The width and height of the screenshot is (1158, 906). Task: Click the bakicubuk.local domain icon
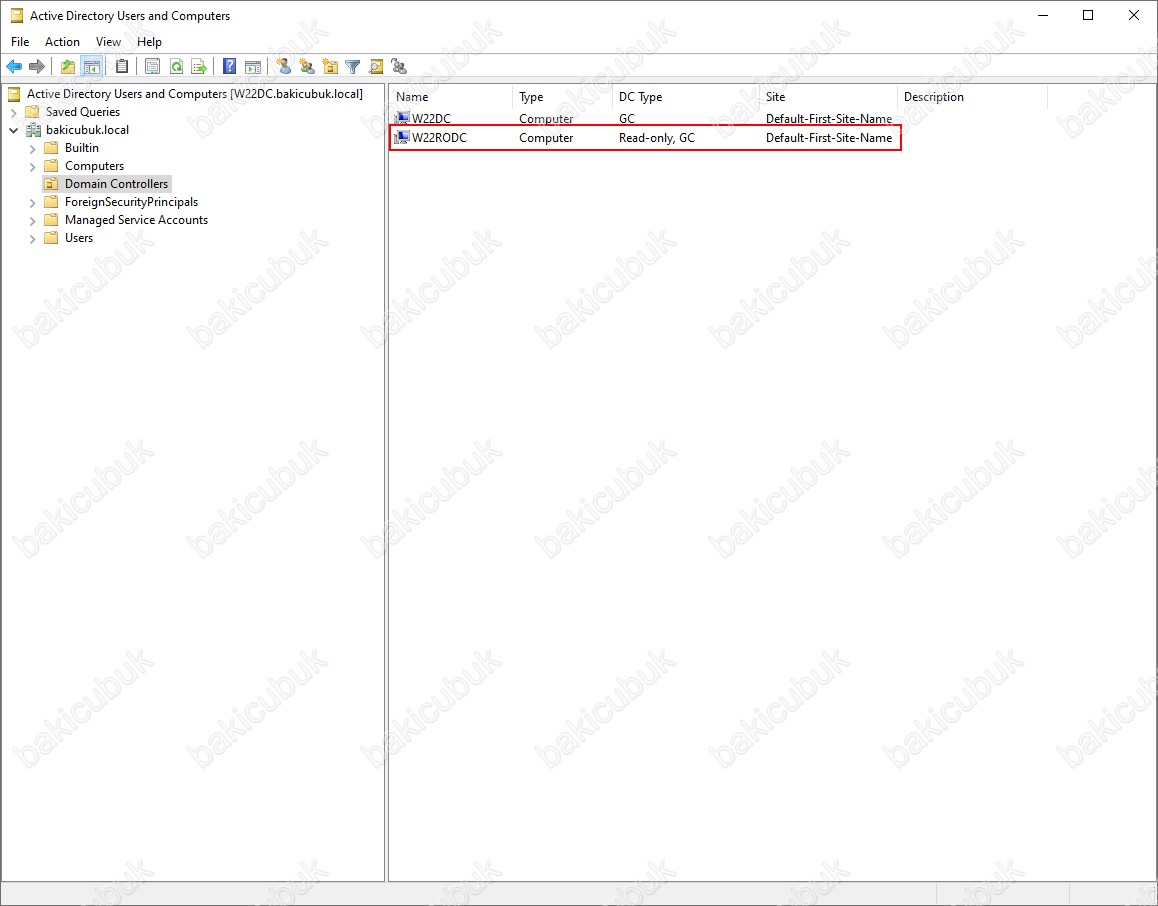point(34,130)
